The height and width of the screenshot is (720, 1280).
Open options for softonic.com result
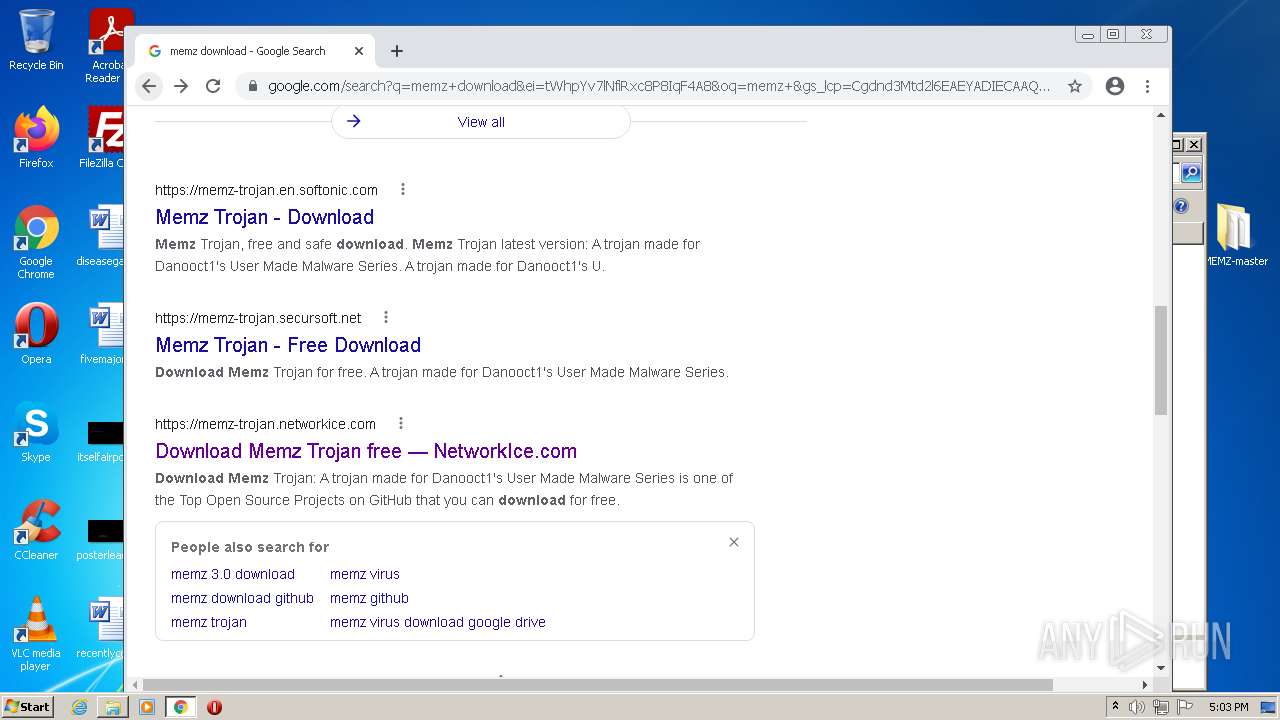click(403, 189)
